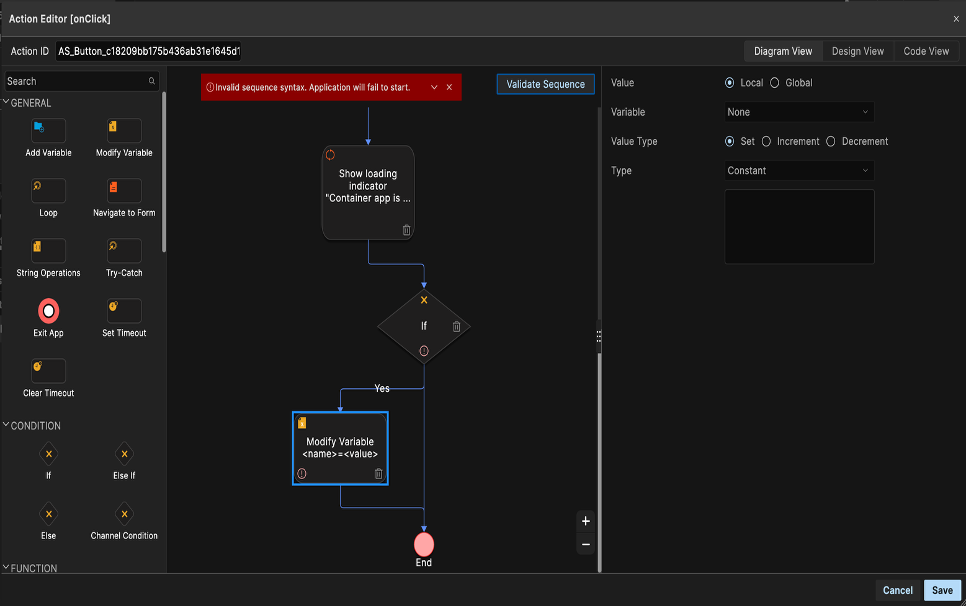Click the action Search input field
Image resolution: width=966 pixels, height=606 pixels.
76,81
